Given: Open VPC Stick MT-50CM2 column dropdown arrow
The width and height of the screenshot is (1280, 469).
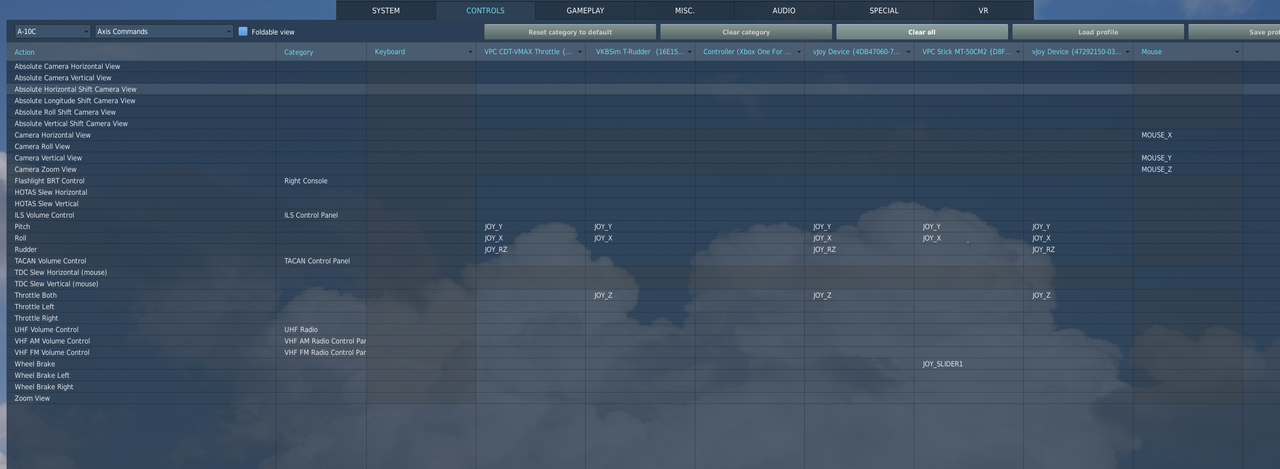Looking at the screenshot, I should click(x=1018, y=52).
